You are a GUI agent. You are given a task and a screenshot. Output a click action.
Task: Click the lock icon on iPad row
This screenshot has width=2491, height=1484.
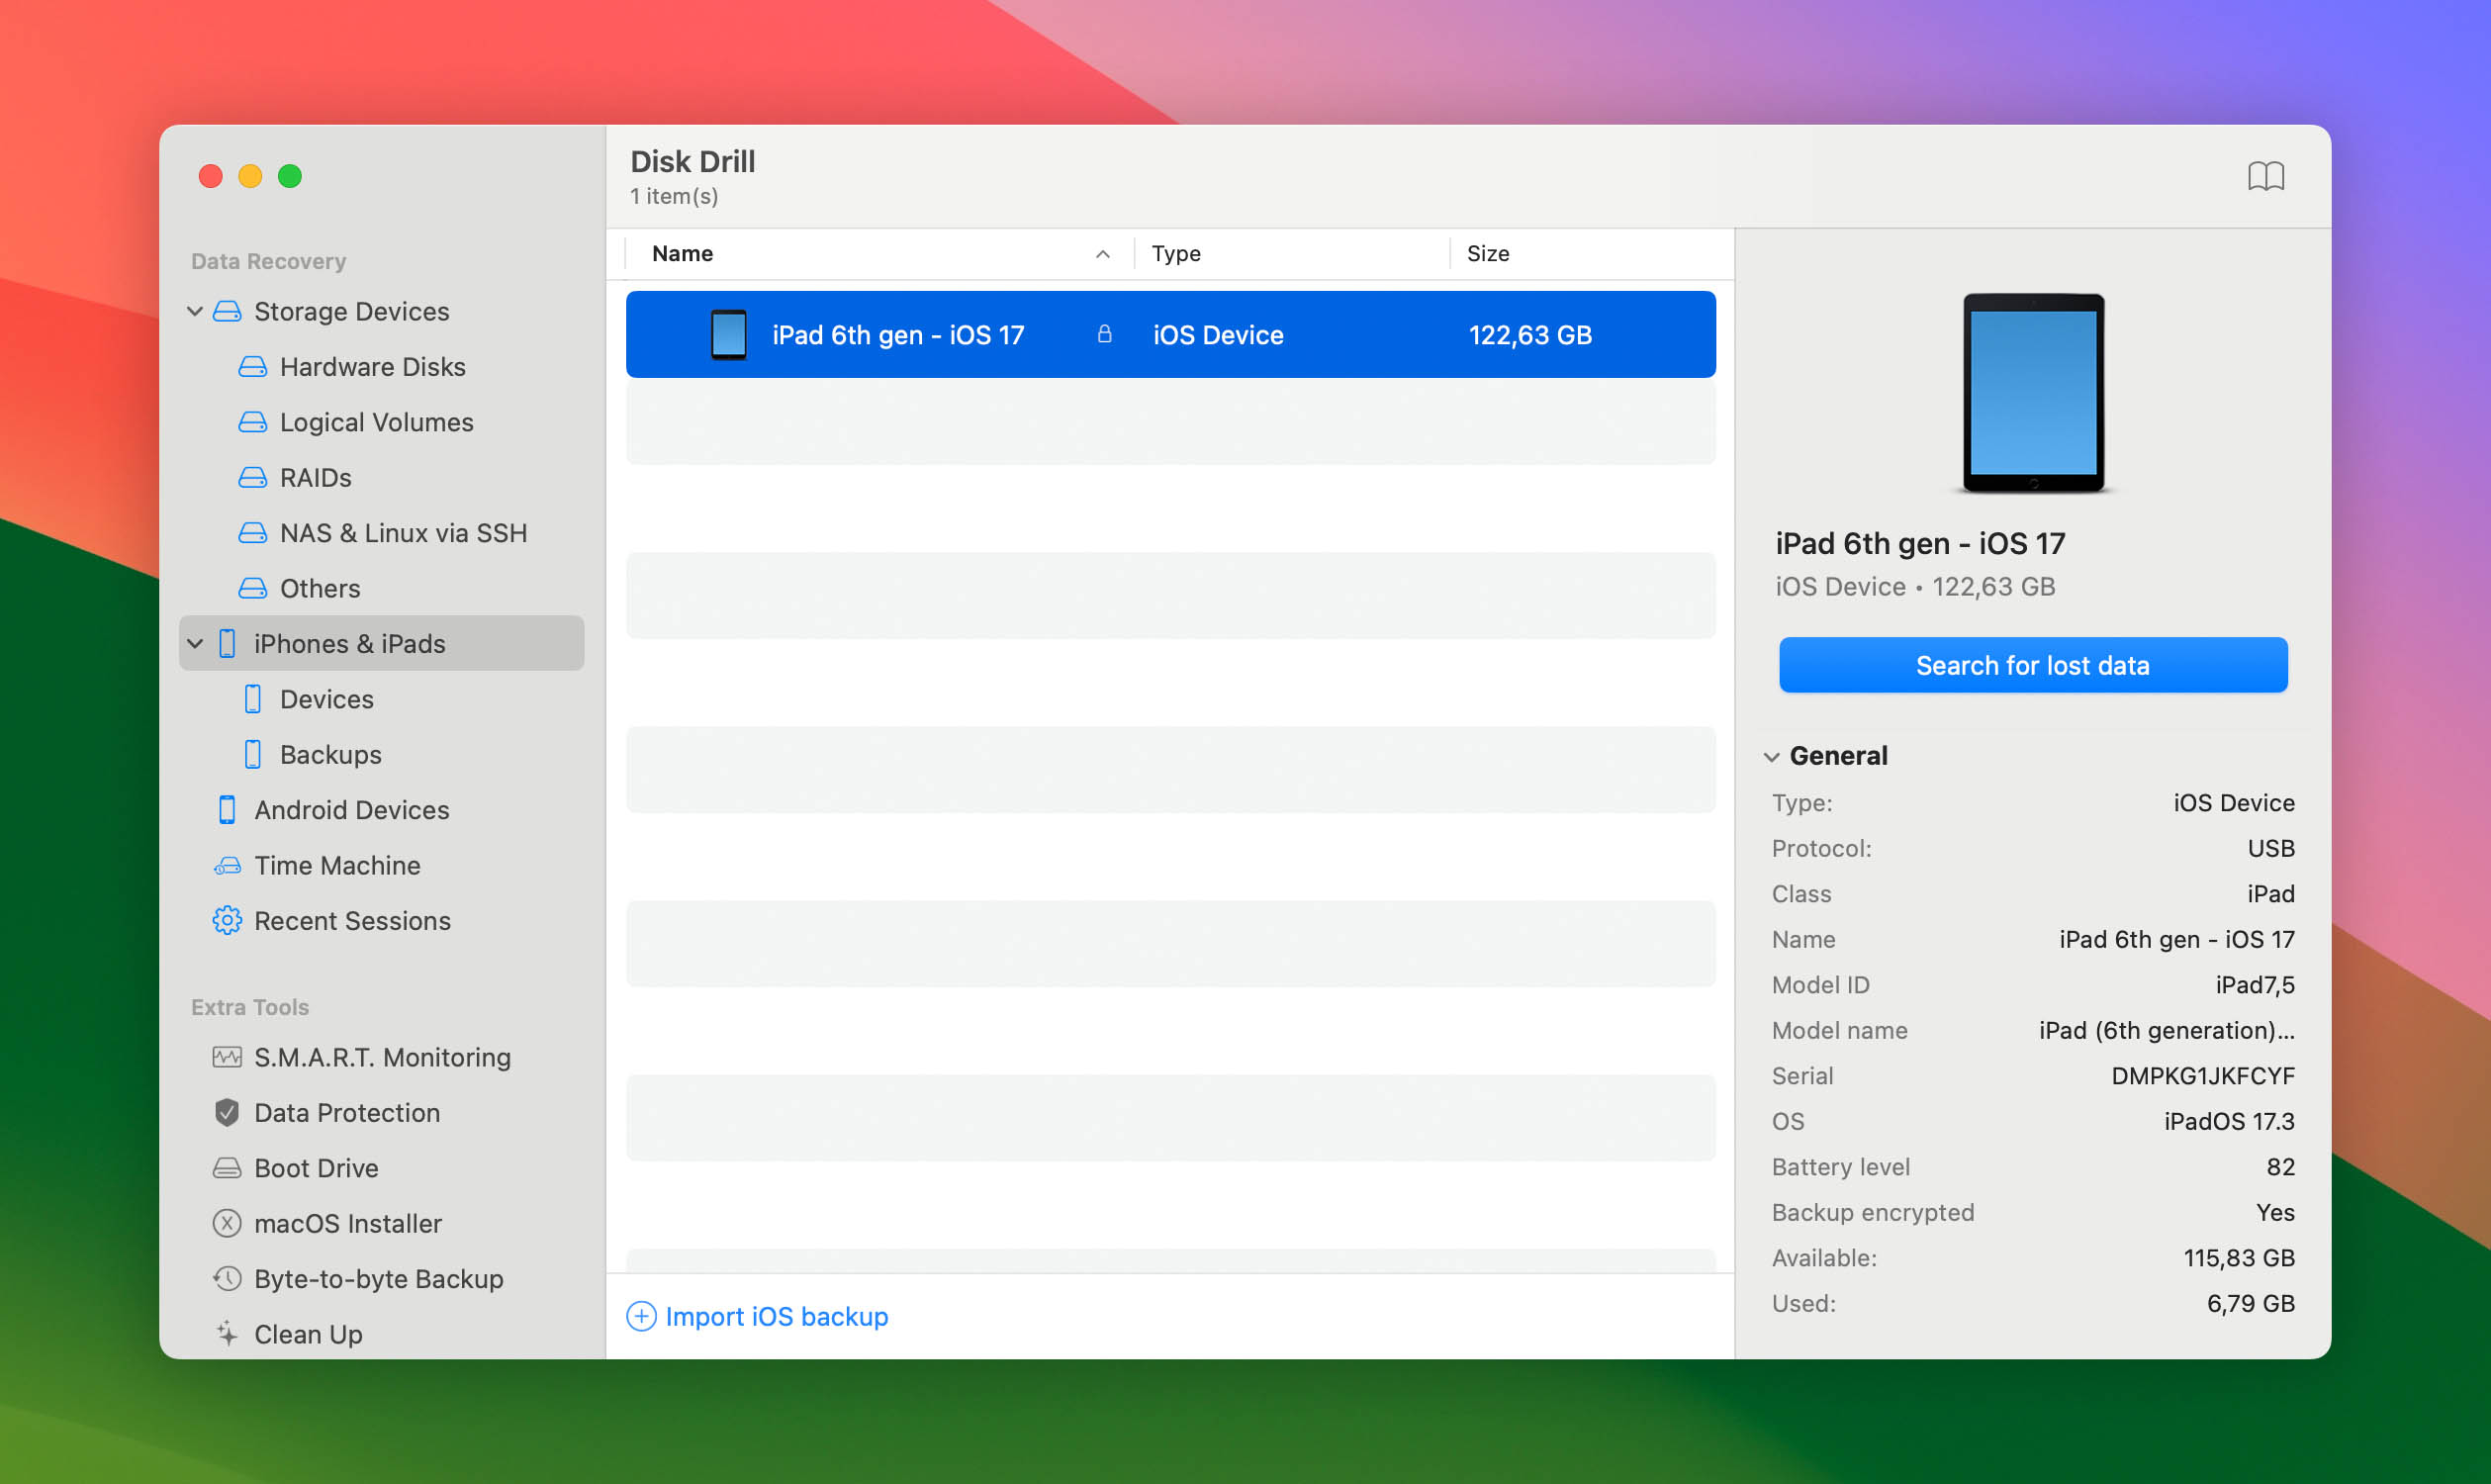1104,334
